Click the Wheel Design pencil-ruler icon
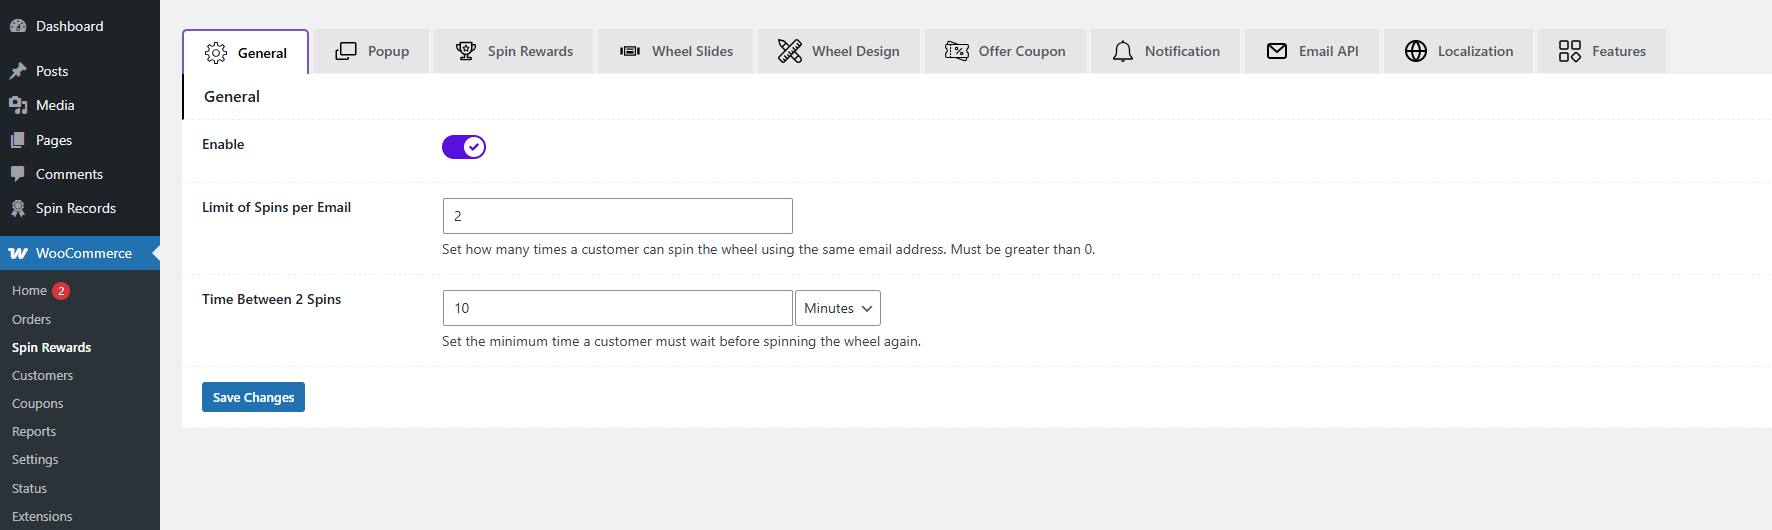The height and width of the screenshot is (530, 1772). [x=790, y=51]
